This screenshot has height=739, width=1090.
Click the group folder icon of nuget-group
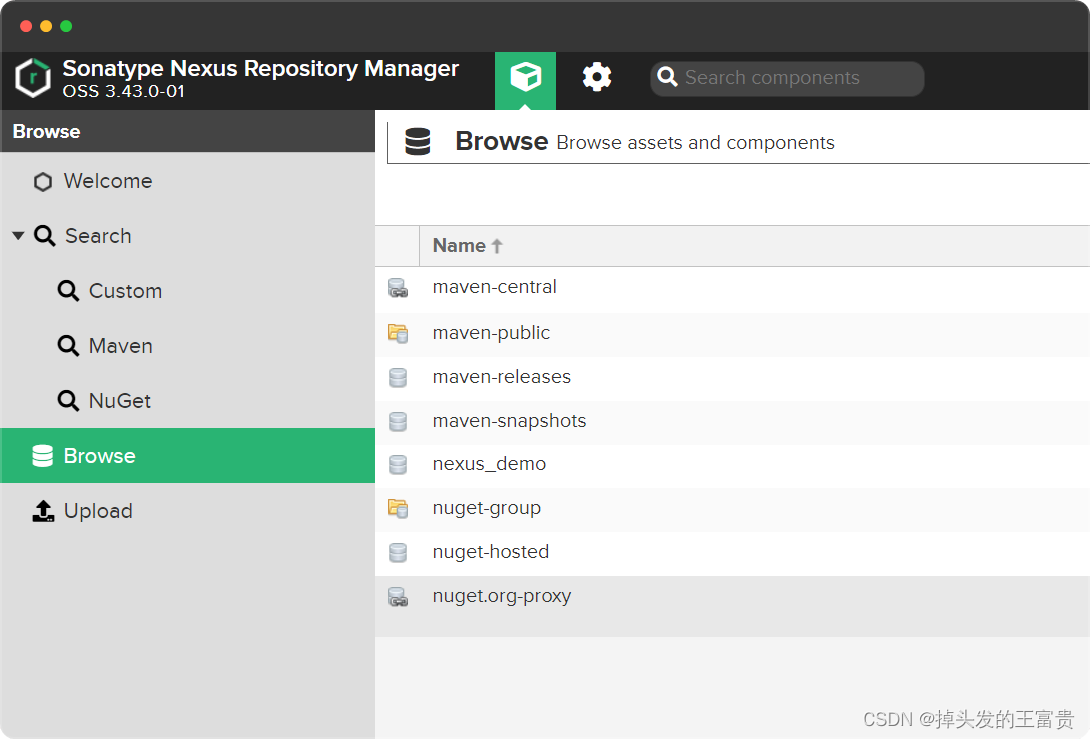point(398,508)
